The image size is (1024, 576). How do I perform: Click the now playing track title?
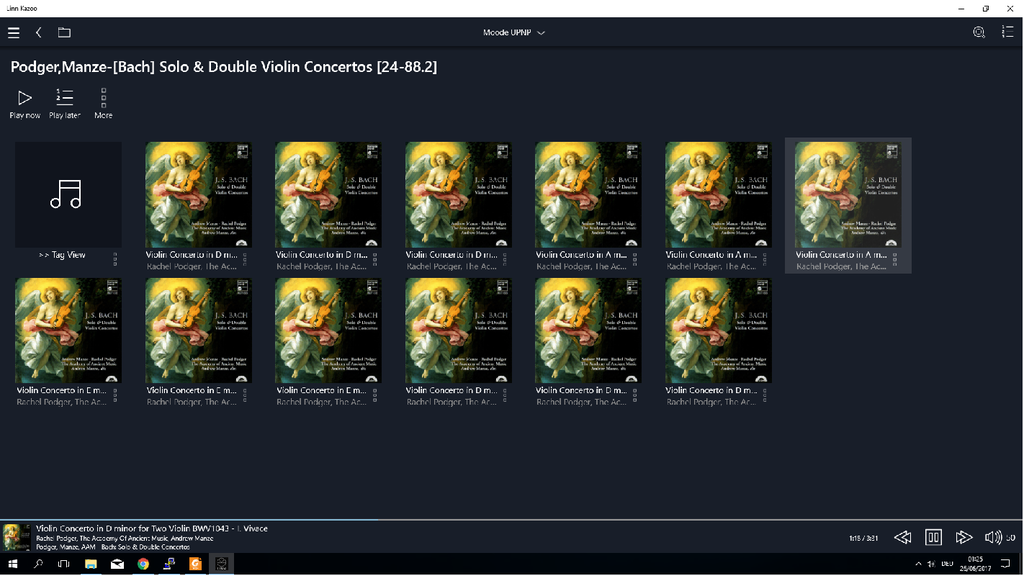coord(152,528)
